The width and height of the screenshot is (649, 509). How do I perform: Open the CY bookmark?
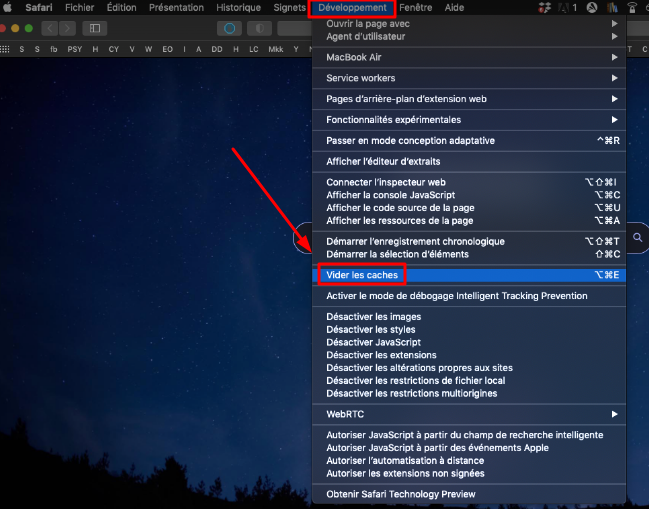point(113,49)
